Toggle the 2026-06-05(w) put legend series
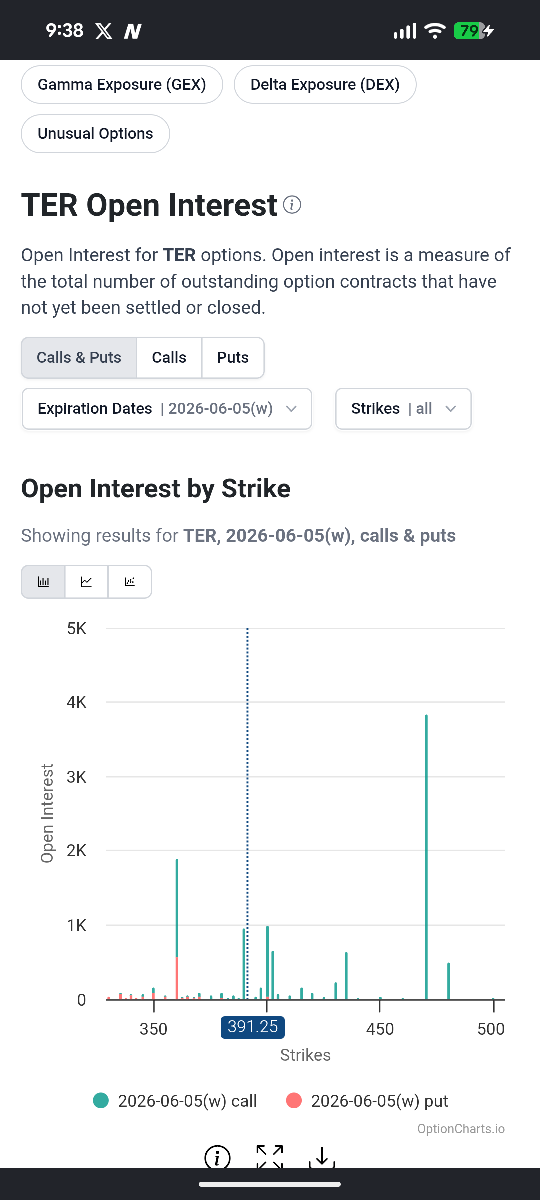Viewport: 540px width, 1200px height. [367, 1101]
